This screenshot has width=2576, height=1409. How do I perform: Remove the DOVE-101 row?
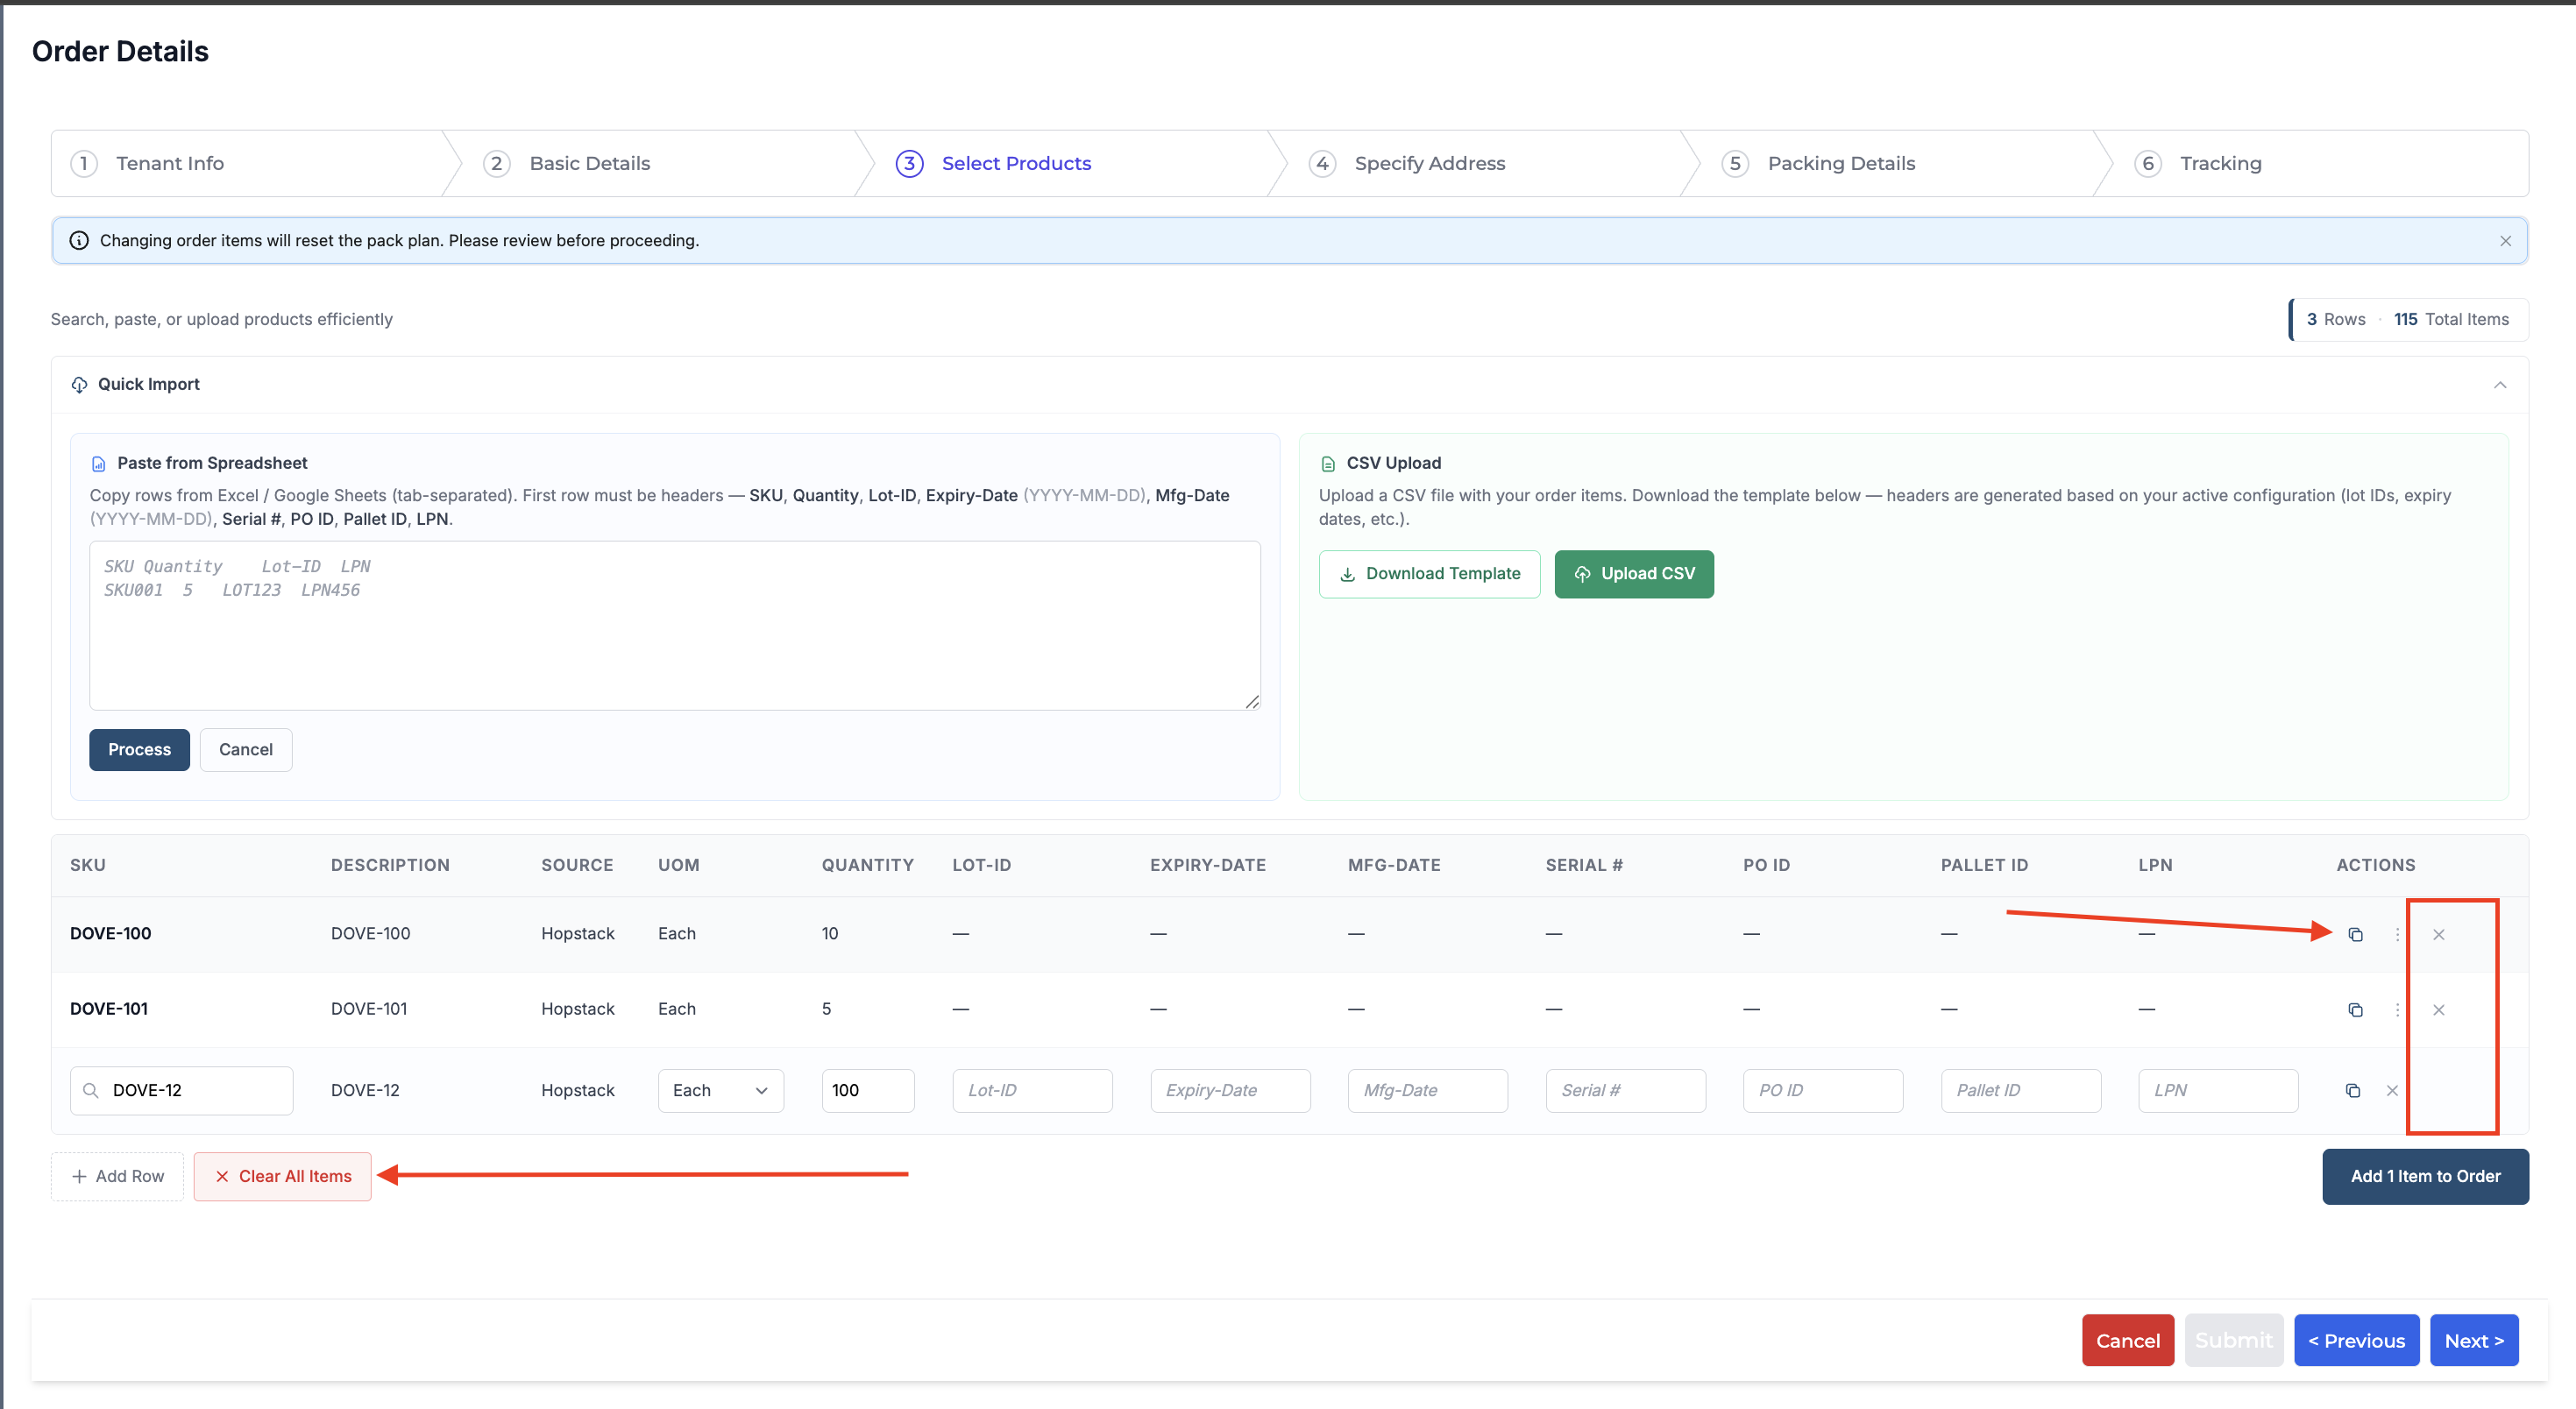click(2439, 1010)
